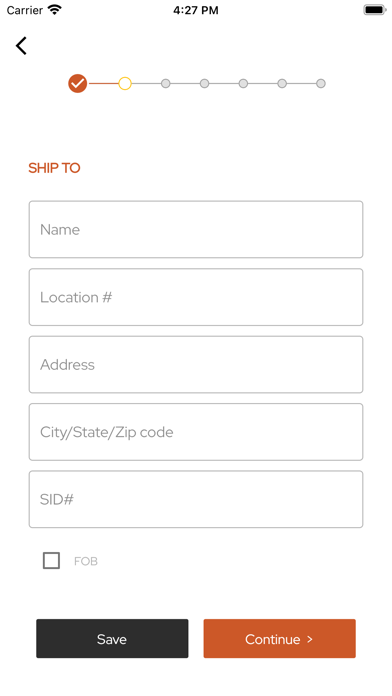Jump to the last progress step dot

coord(321,83)
